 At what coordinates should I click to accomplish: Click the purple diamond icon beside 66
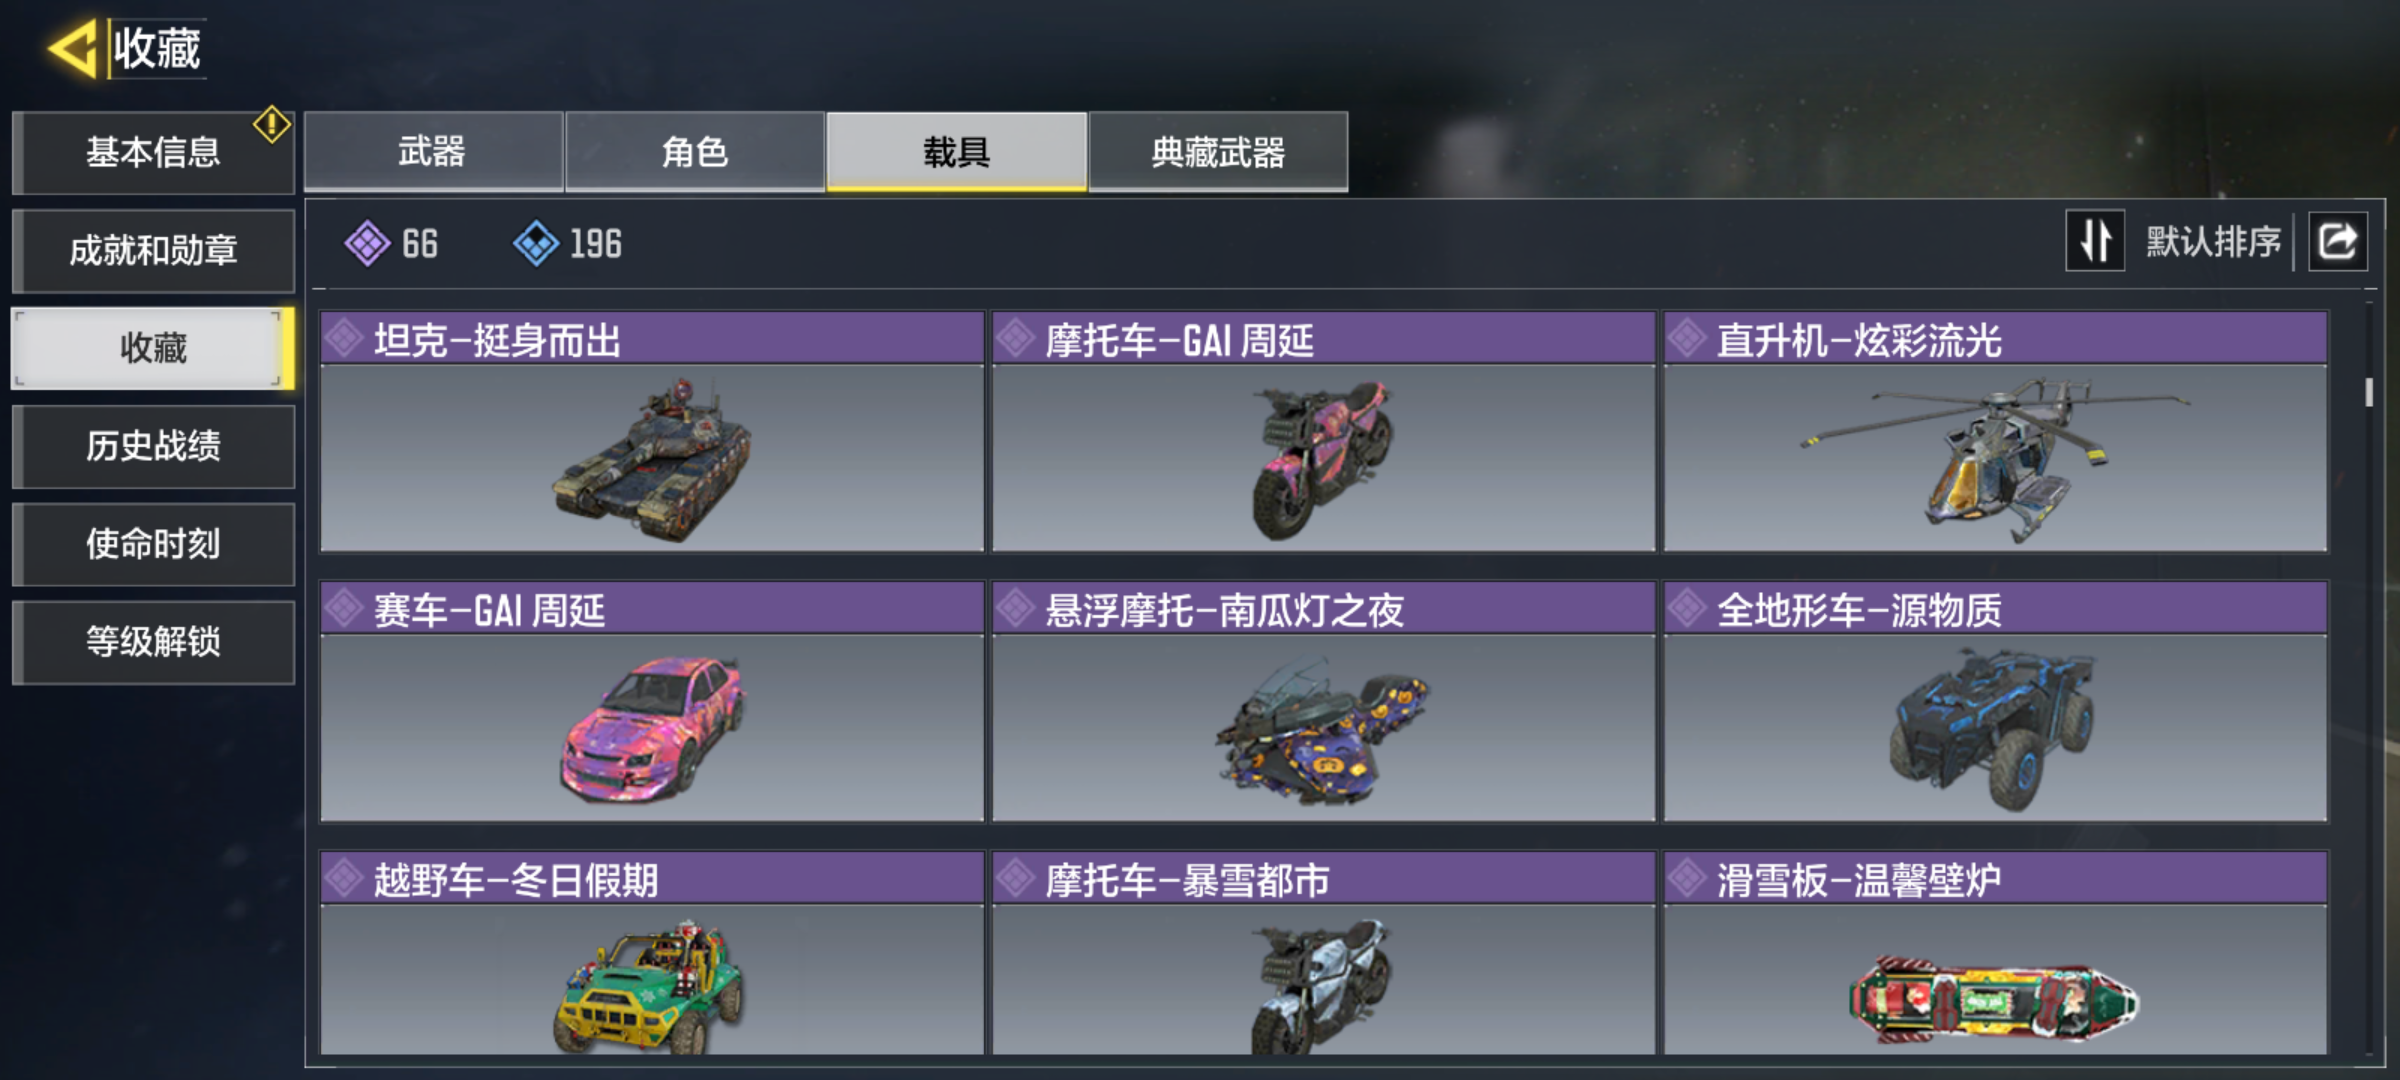coord(367,243)
